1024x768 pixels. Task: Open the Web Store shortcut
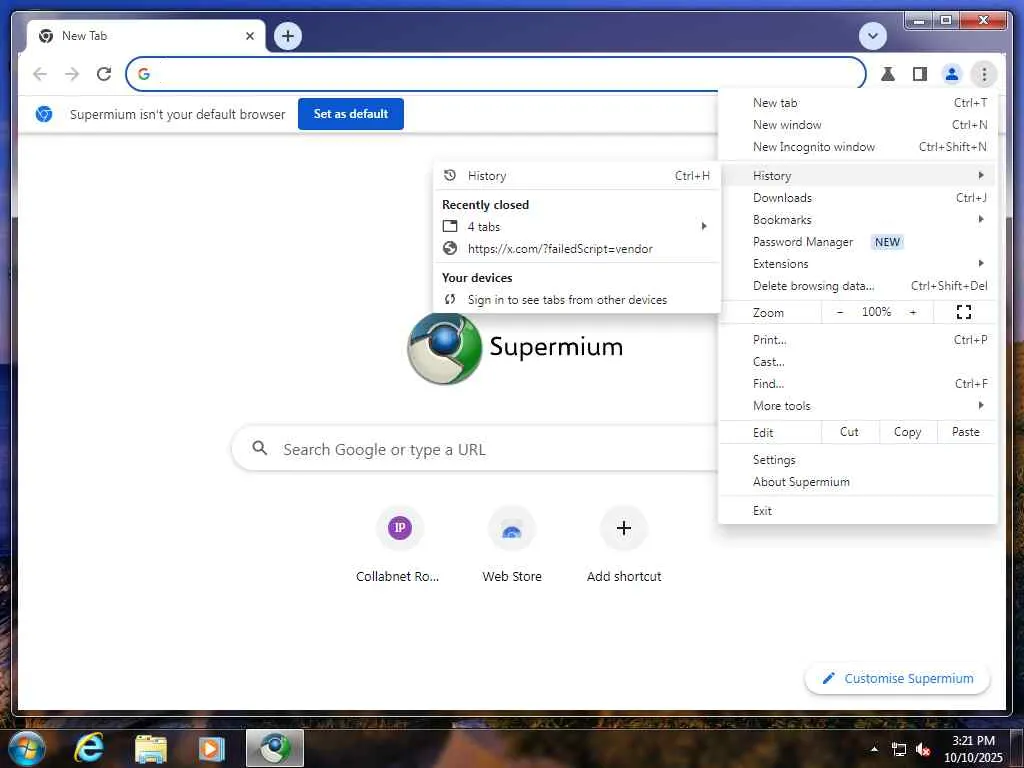[x=512, y=545]
